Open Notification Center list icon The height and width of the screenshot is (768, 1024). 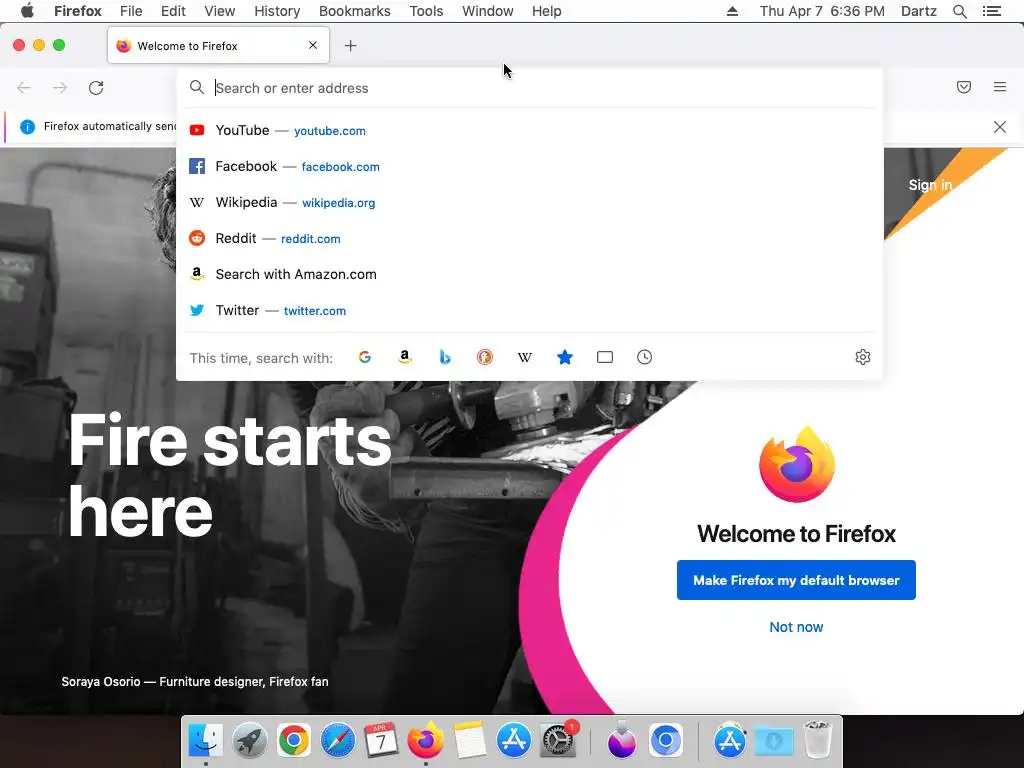click(x=992, y=11)
